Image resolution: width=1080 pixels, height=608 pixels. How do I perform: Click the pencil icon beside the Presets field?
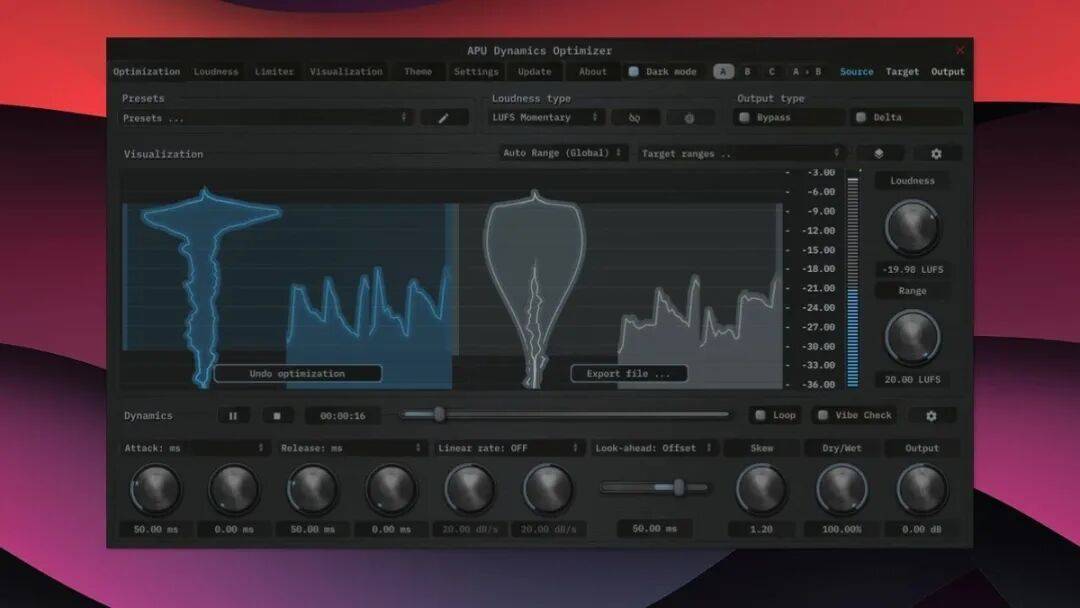(x=444, y=117)
